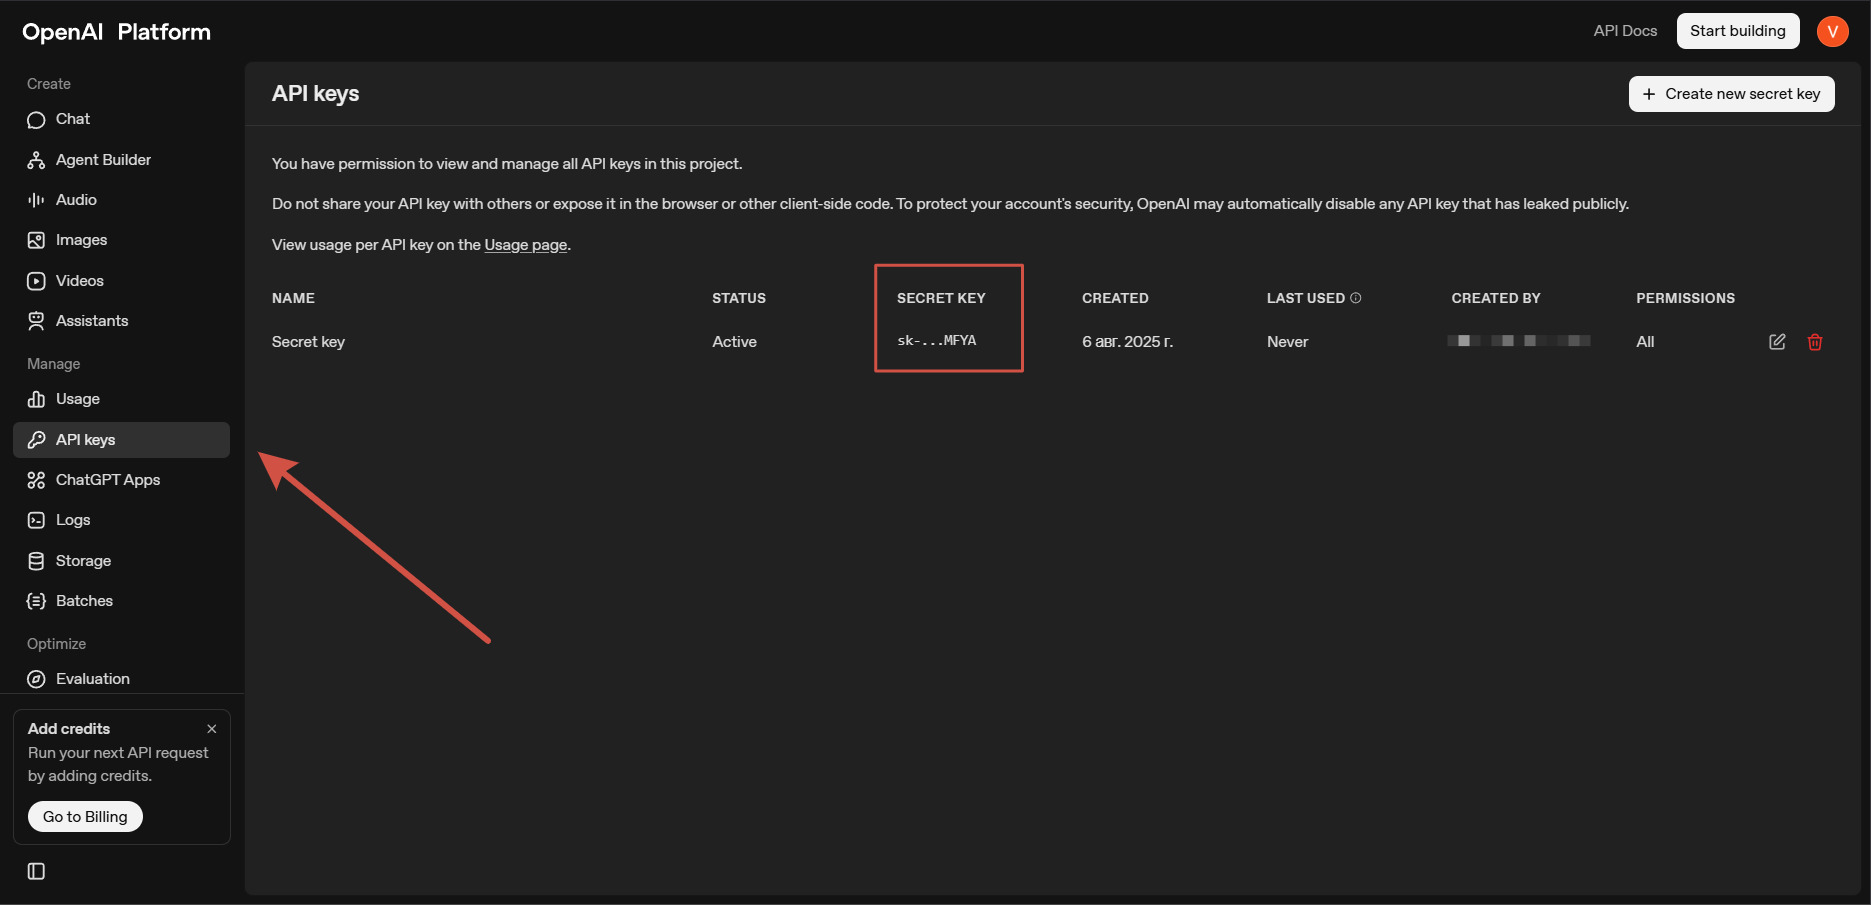Click the Batches braces icon

[36, 601]
